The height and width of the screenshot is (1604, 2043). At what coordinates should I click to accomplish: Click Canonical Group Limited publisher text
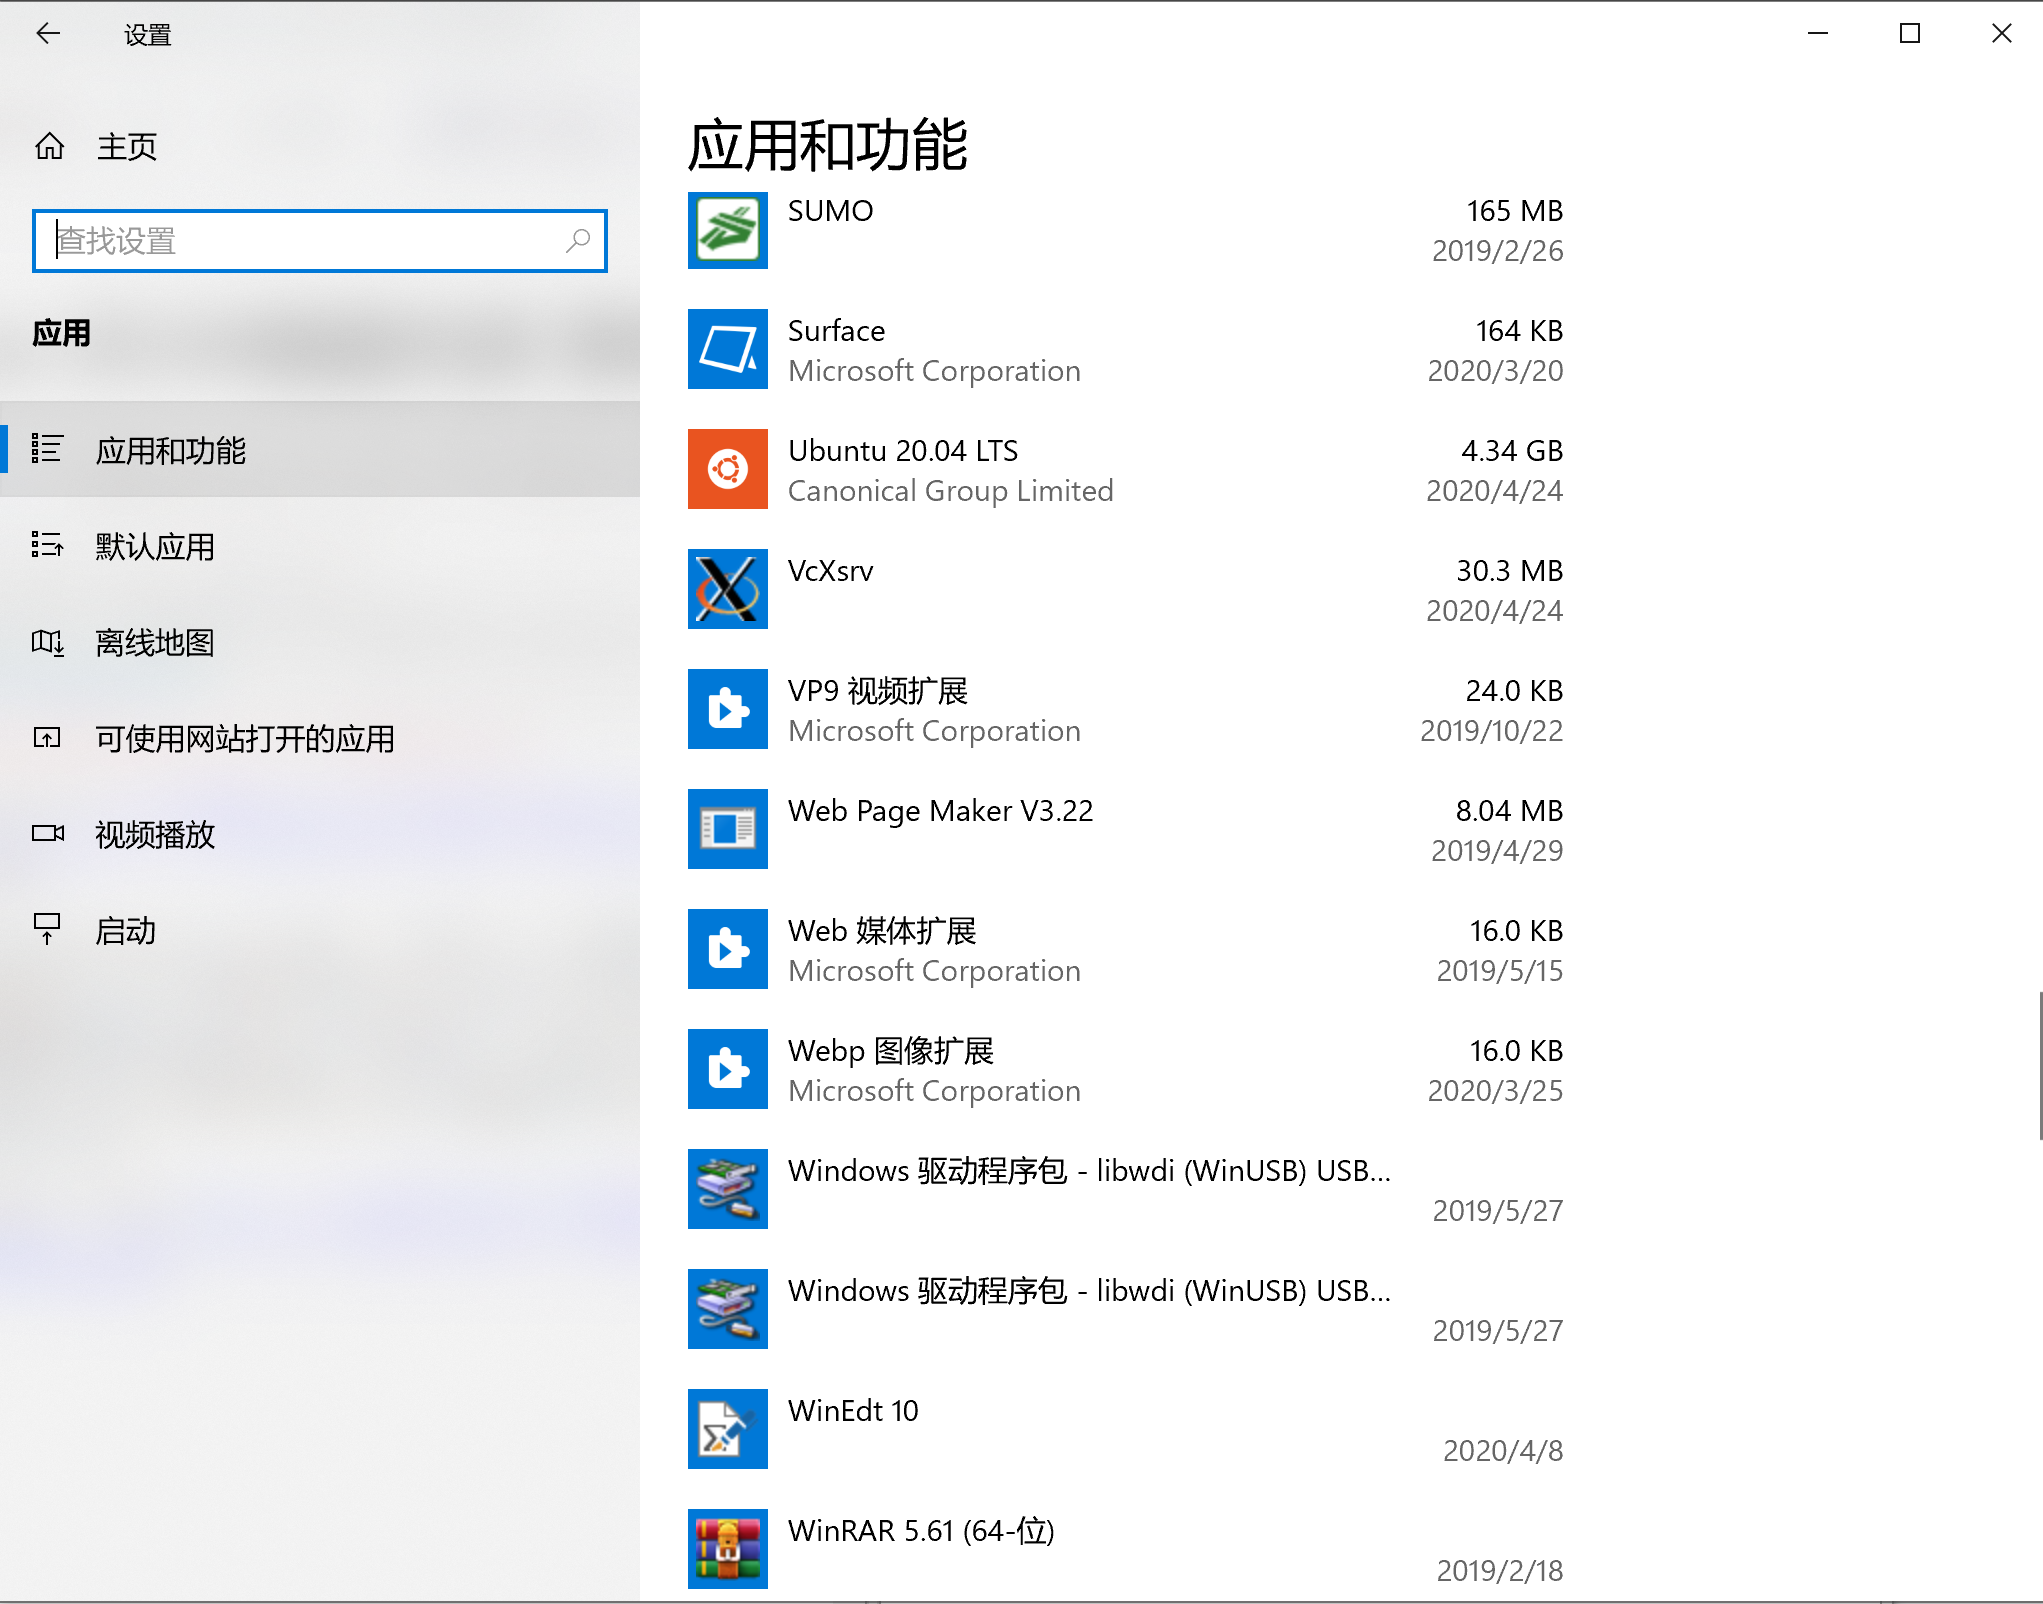(950, 491)
